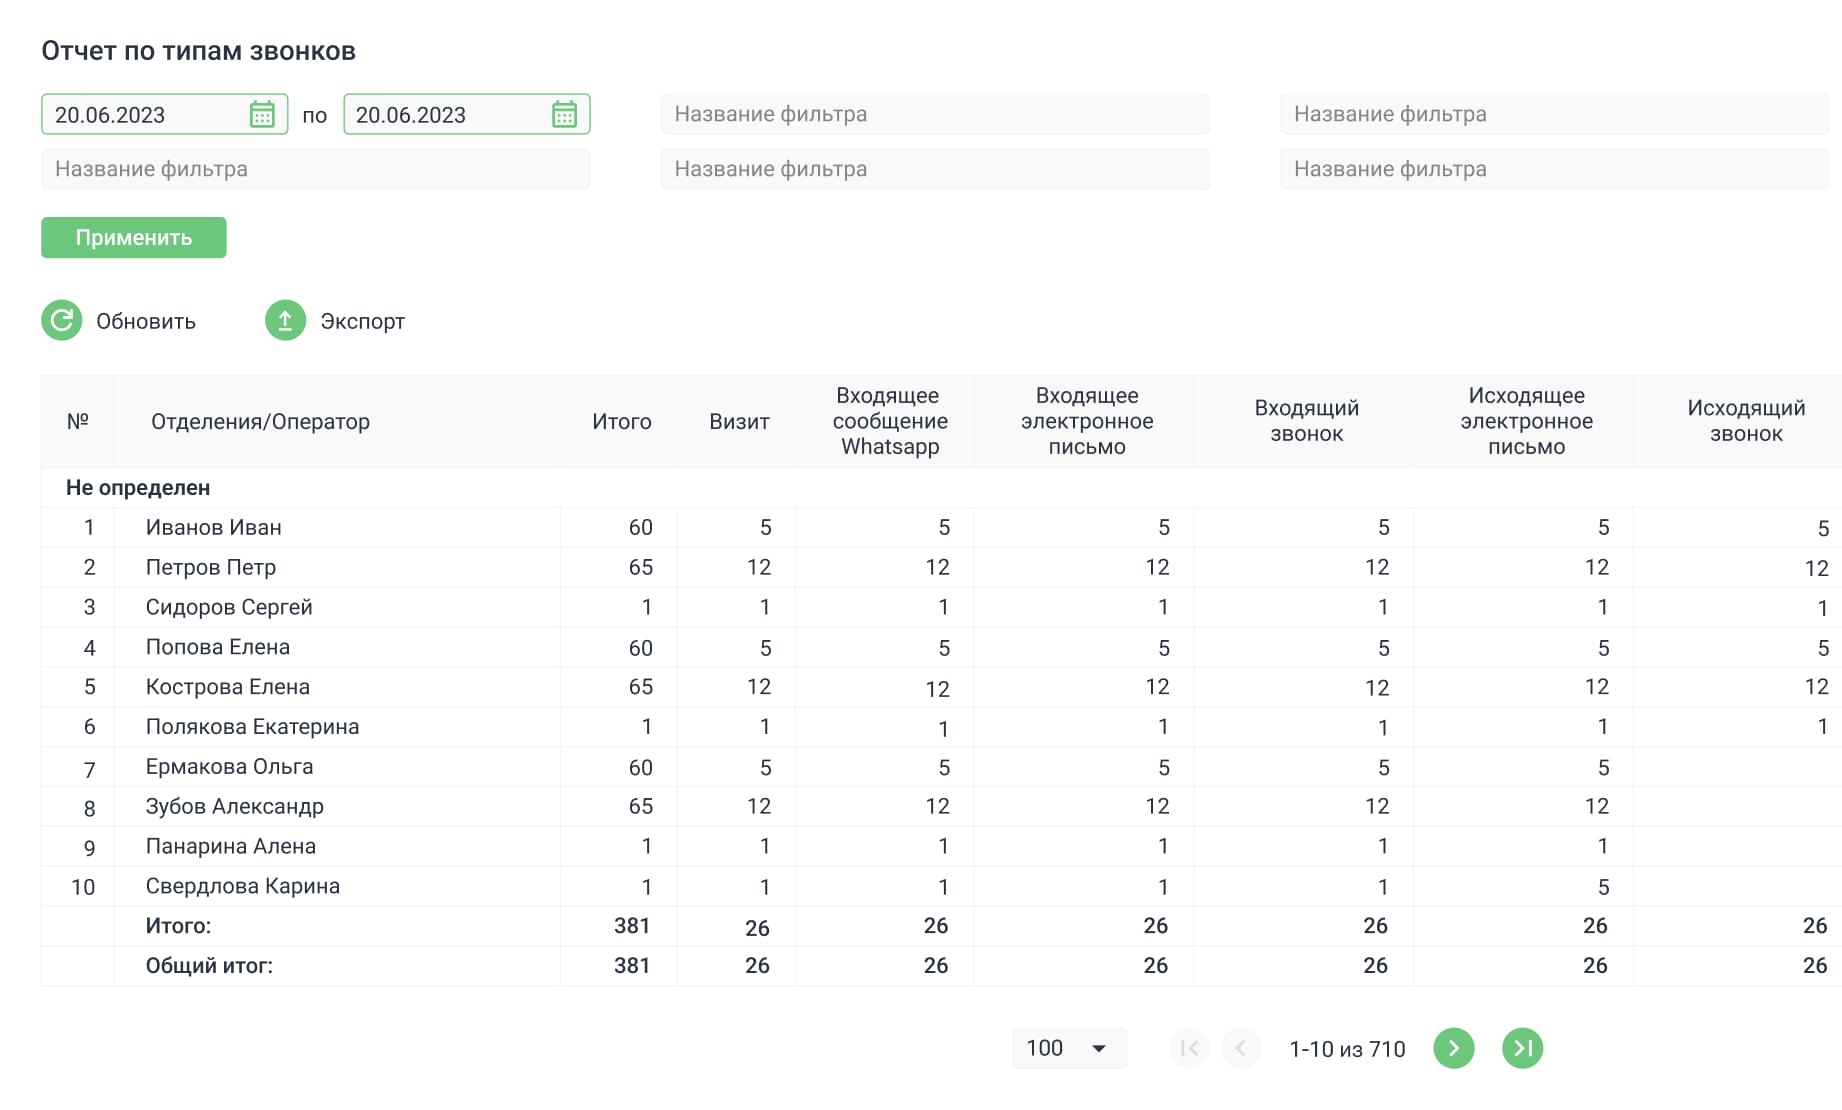Image resolution: width=1842 pixels, height=1110 pixels.
Task: Click the Общий итог total 381
Action: [x=632, y=966]
